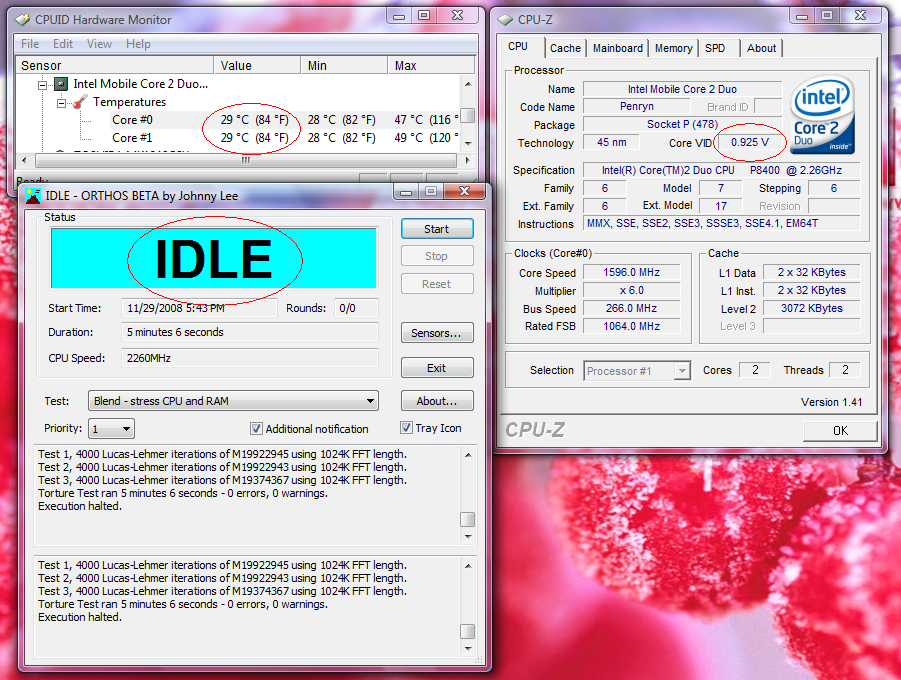Viewport: 901px width, 680px height.
Task: Switch to the SPD tab in CPU-Z
Action: point(715,48)
